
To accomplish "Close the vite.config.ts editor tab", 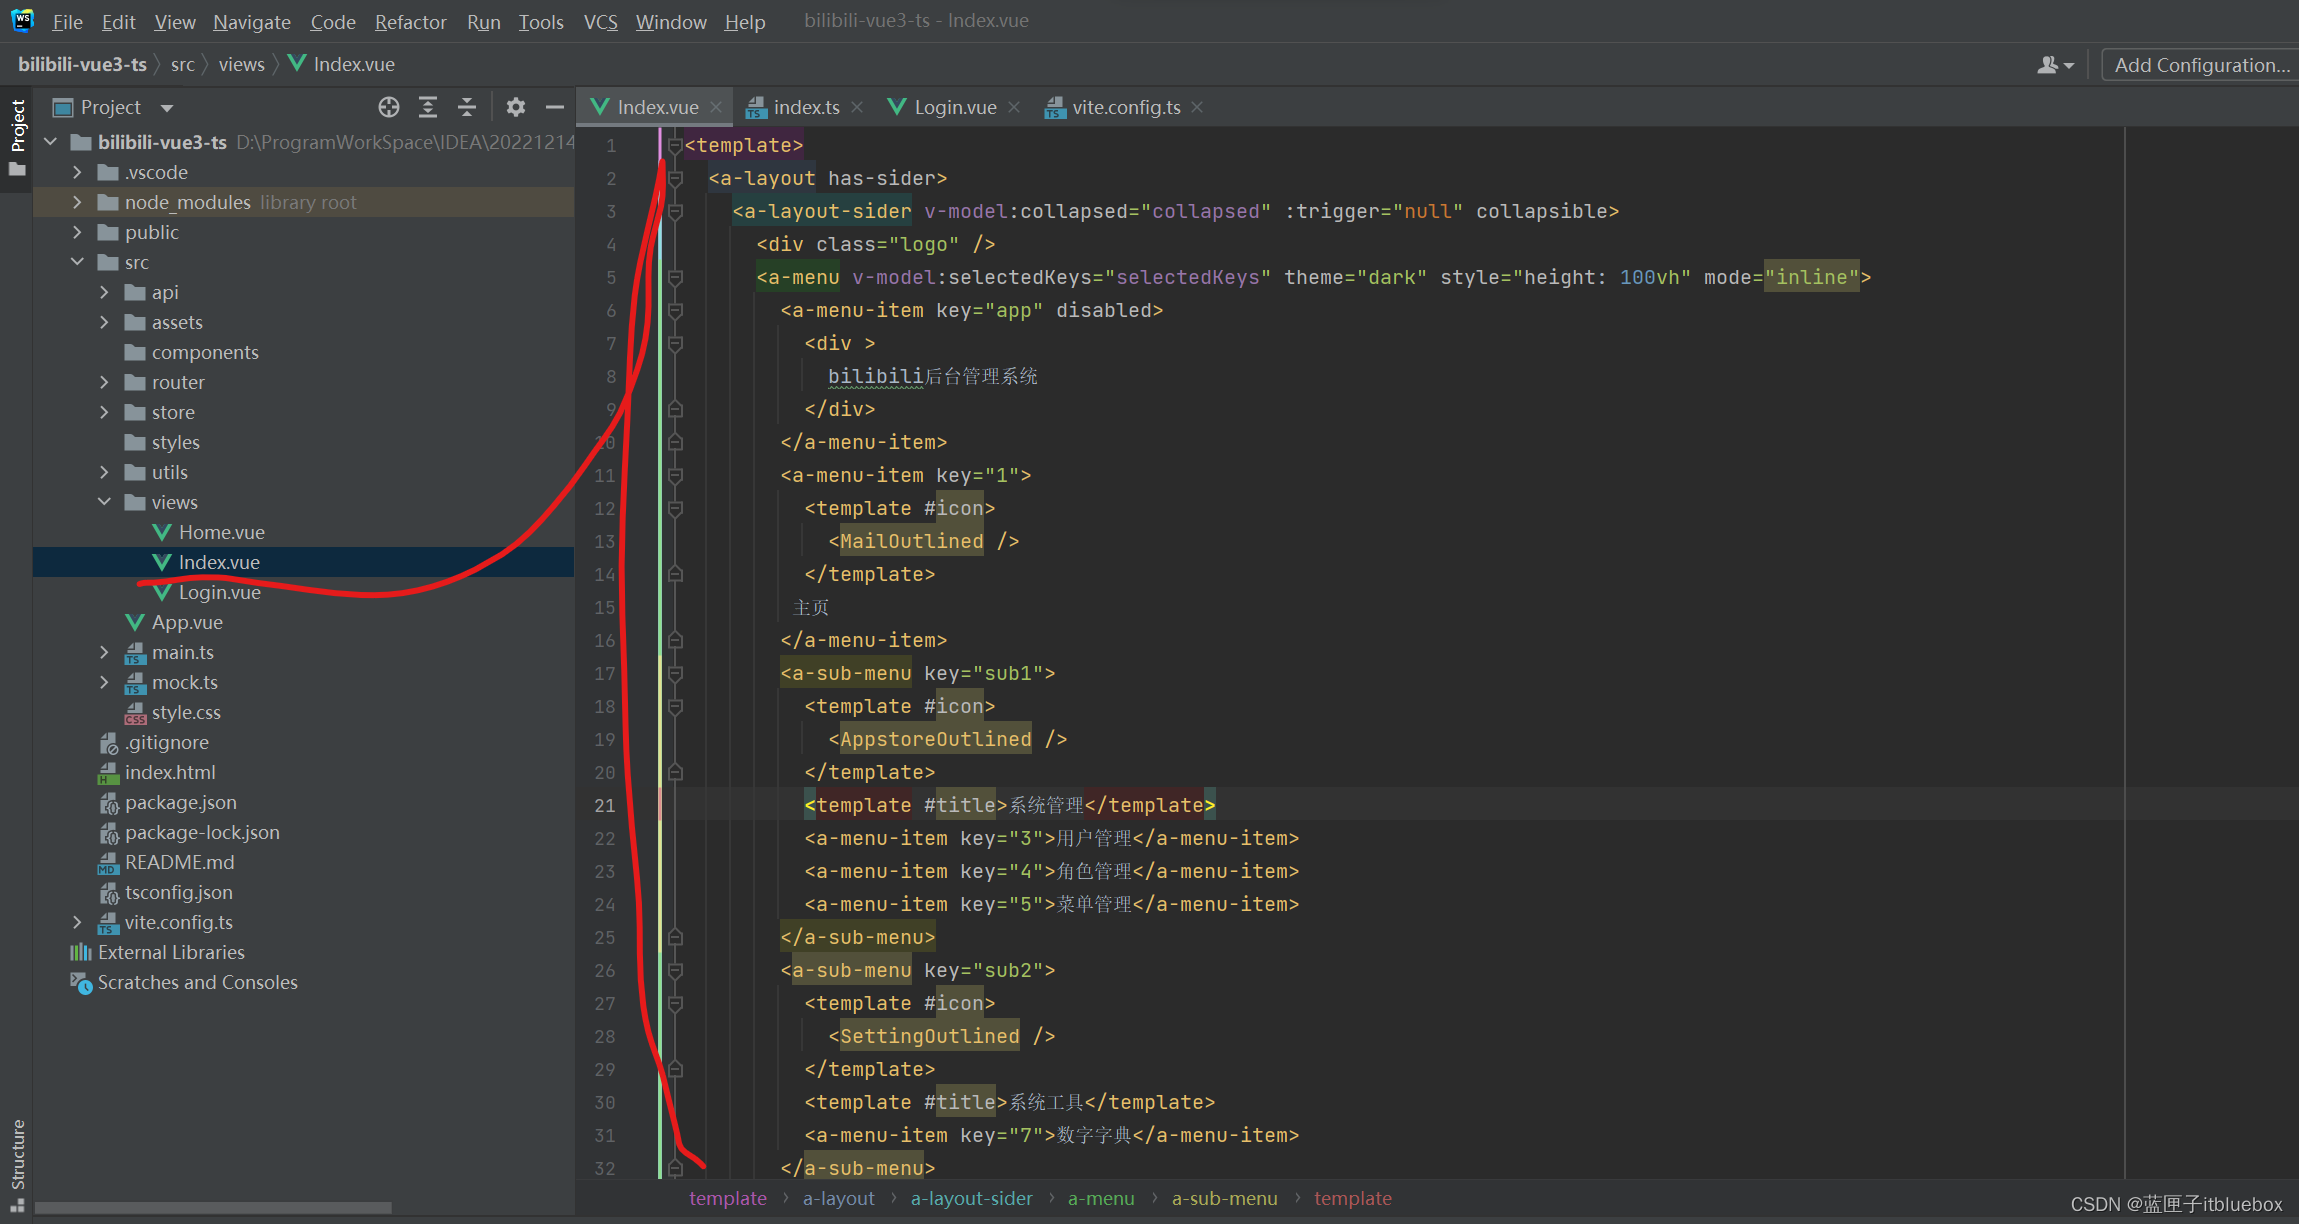I will (1197, 107).
